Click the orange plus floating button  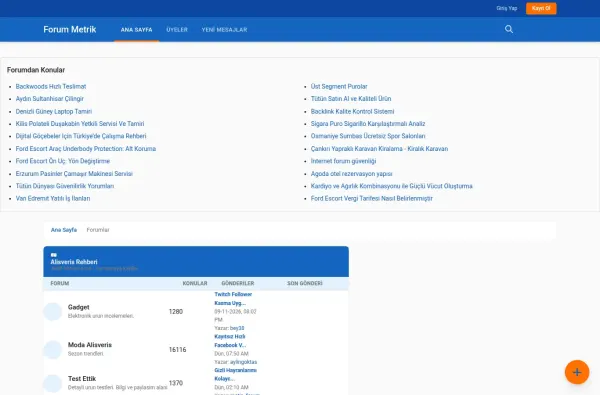(x=577, y=372)
